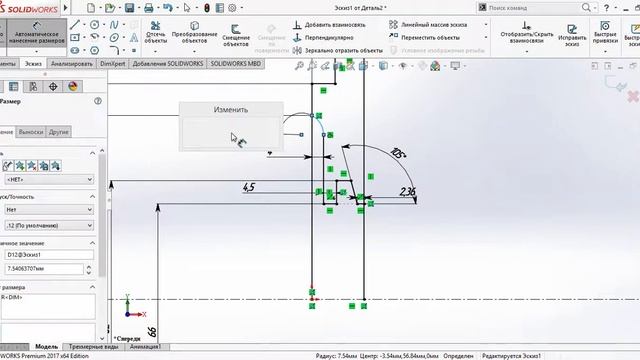Expand the Линейный массив эскиза dropdown arrow
640x360 pixels.
coord(486,25)
